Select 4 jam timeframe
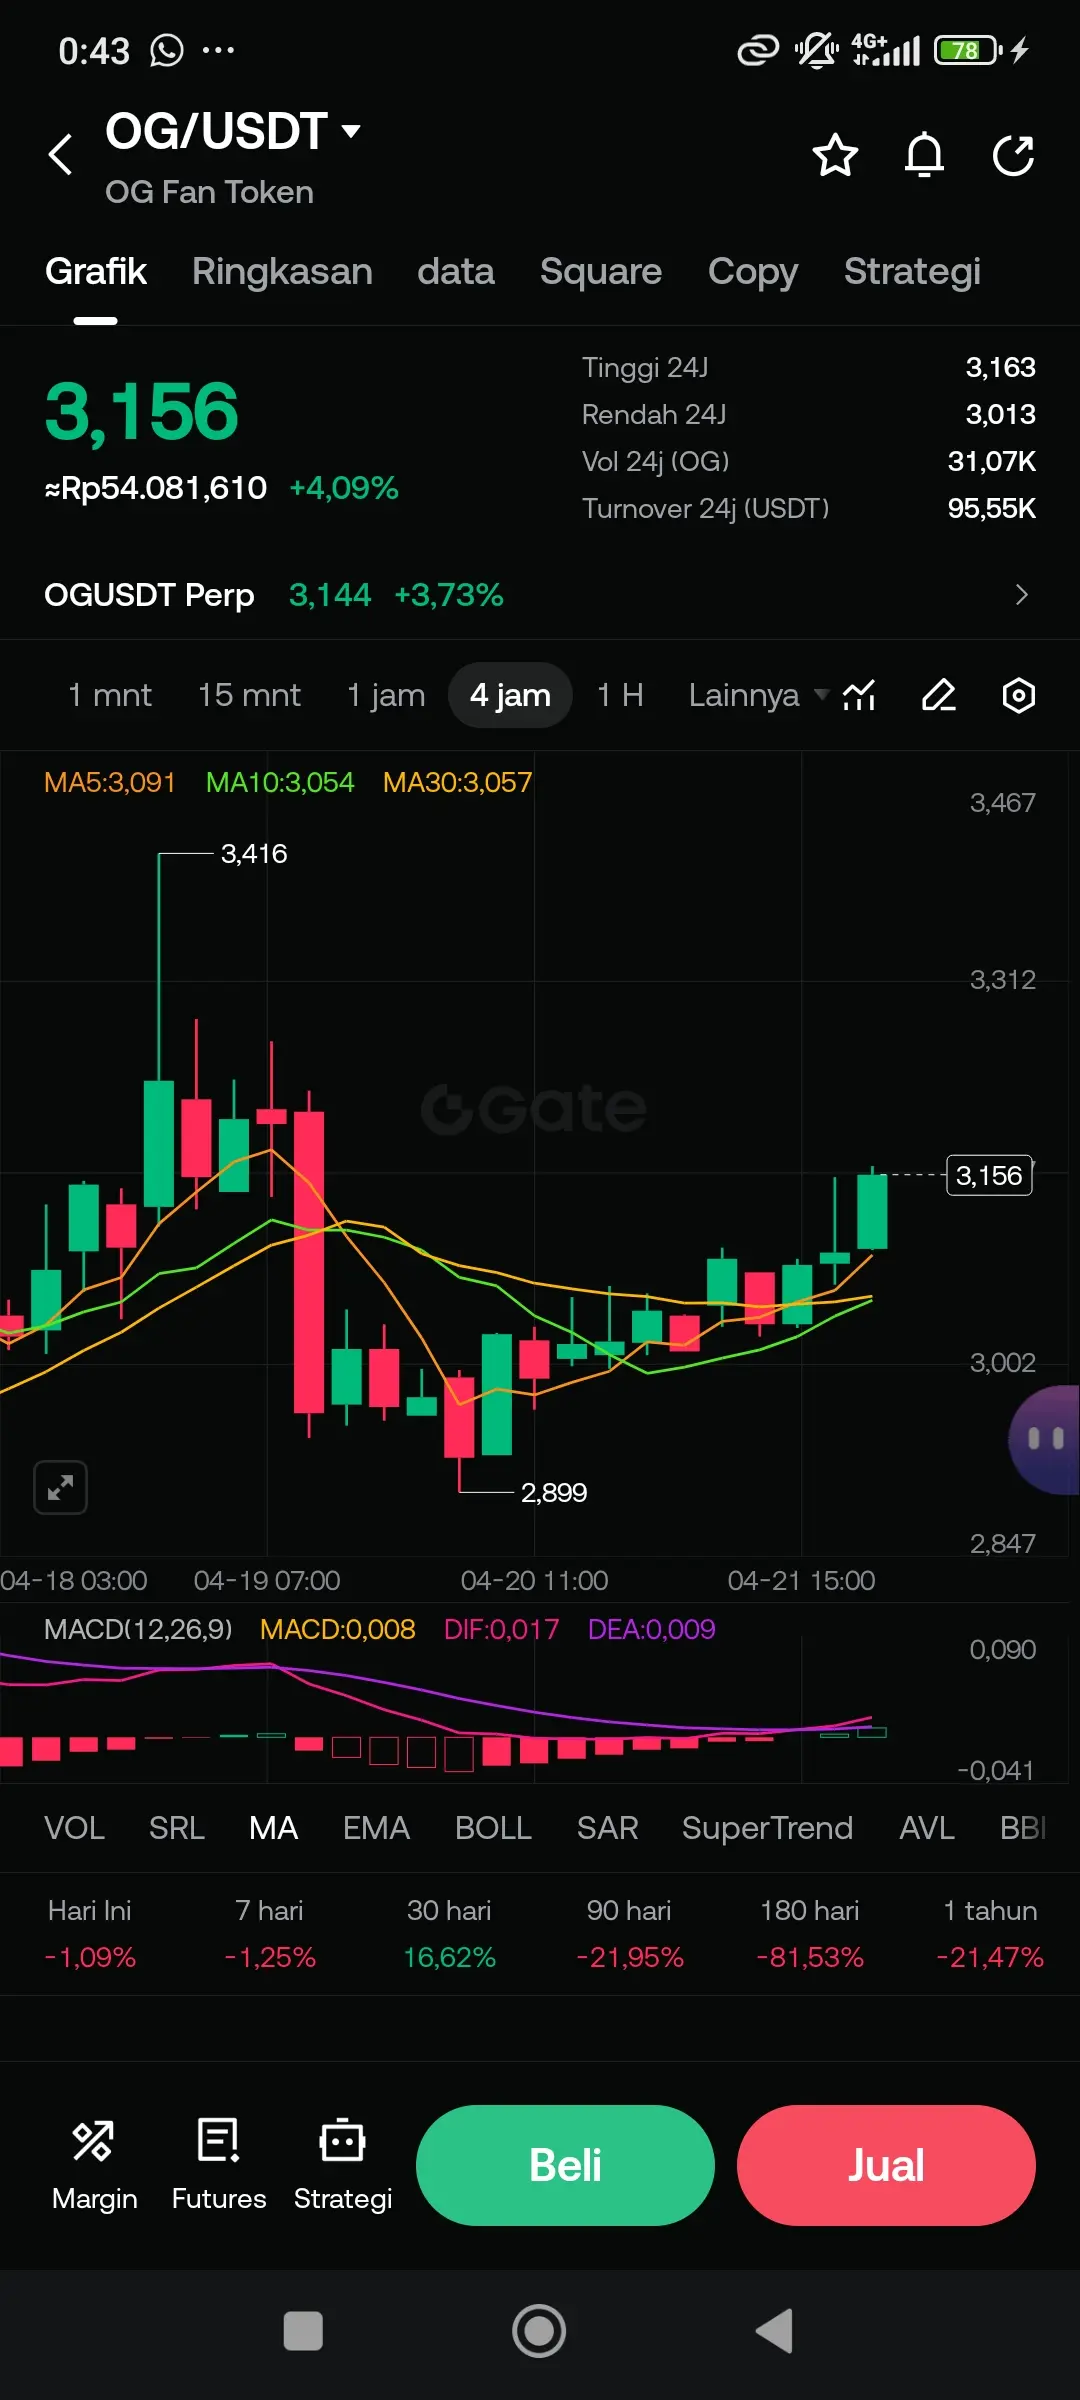Image resolution: width=1080 pixels, height=2400 pixels. [x=510, y=695]
